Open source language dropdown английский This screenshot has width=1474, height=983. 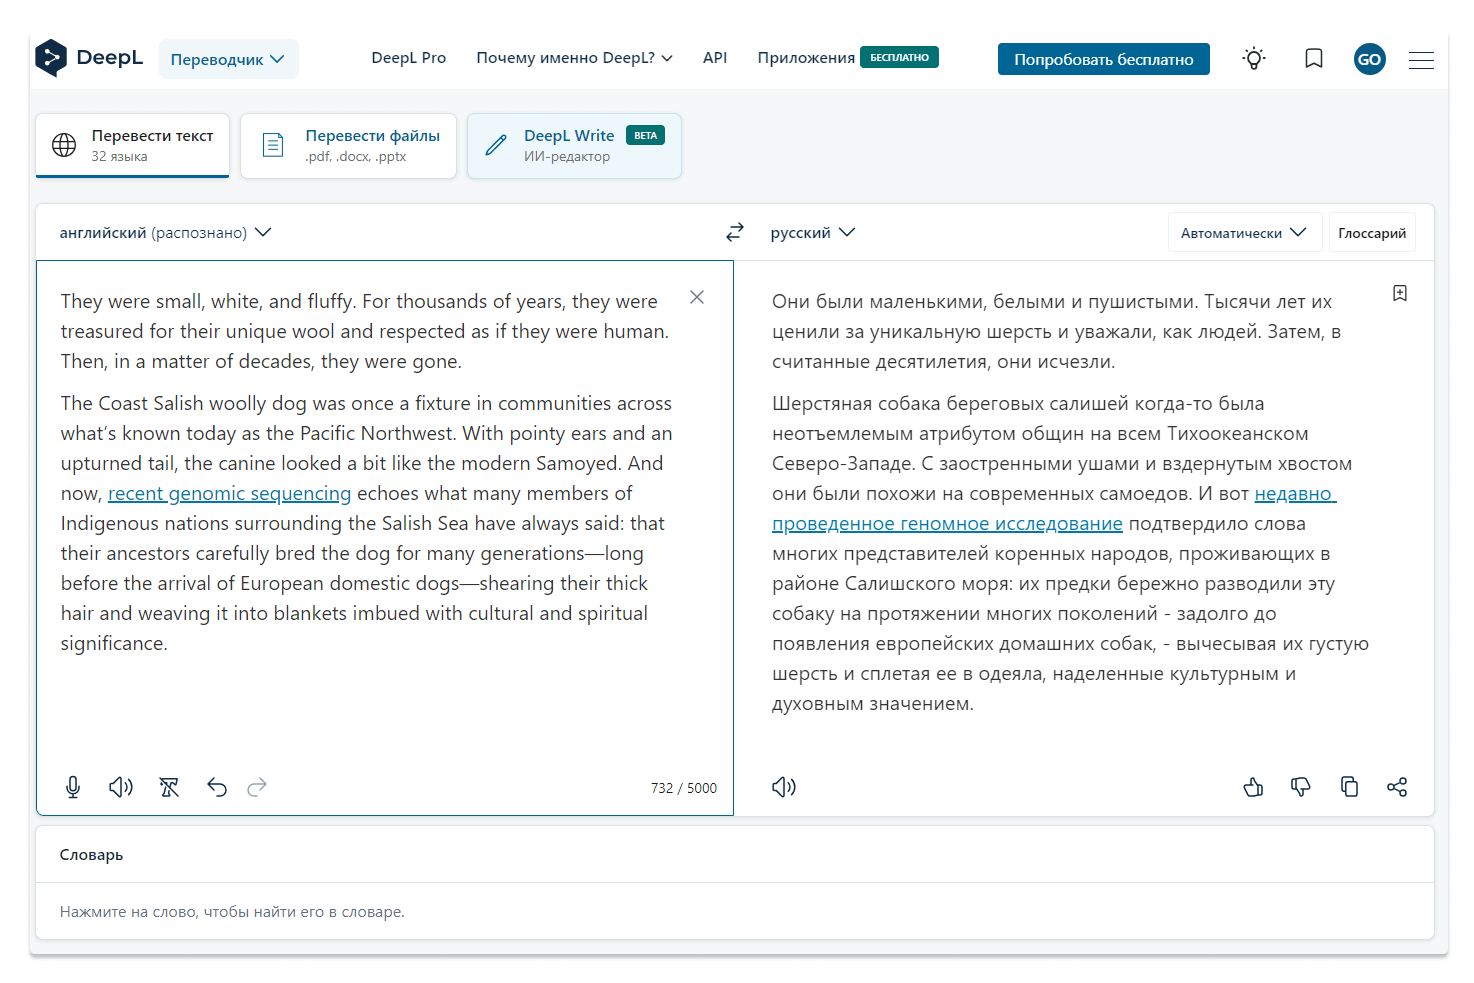coord(165,232)
